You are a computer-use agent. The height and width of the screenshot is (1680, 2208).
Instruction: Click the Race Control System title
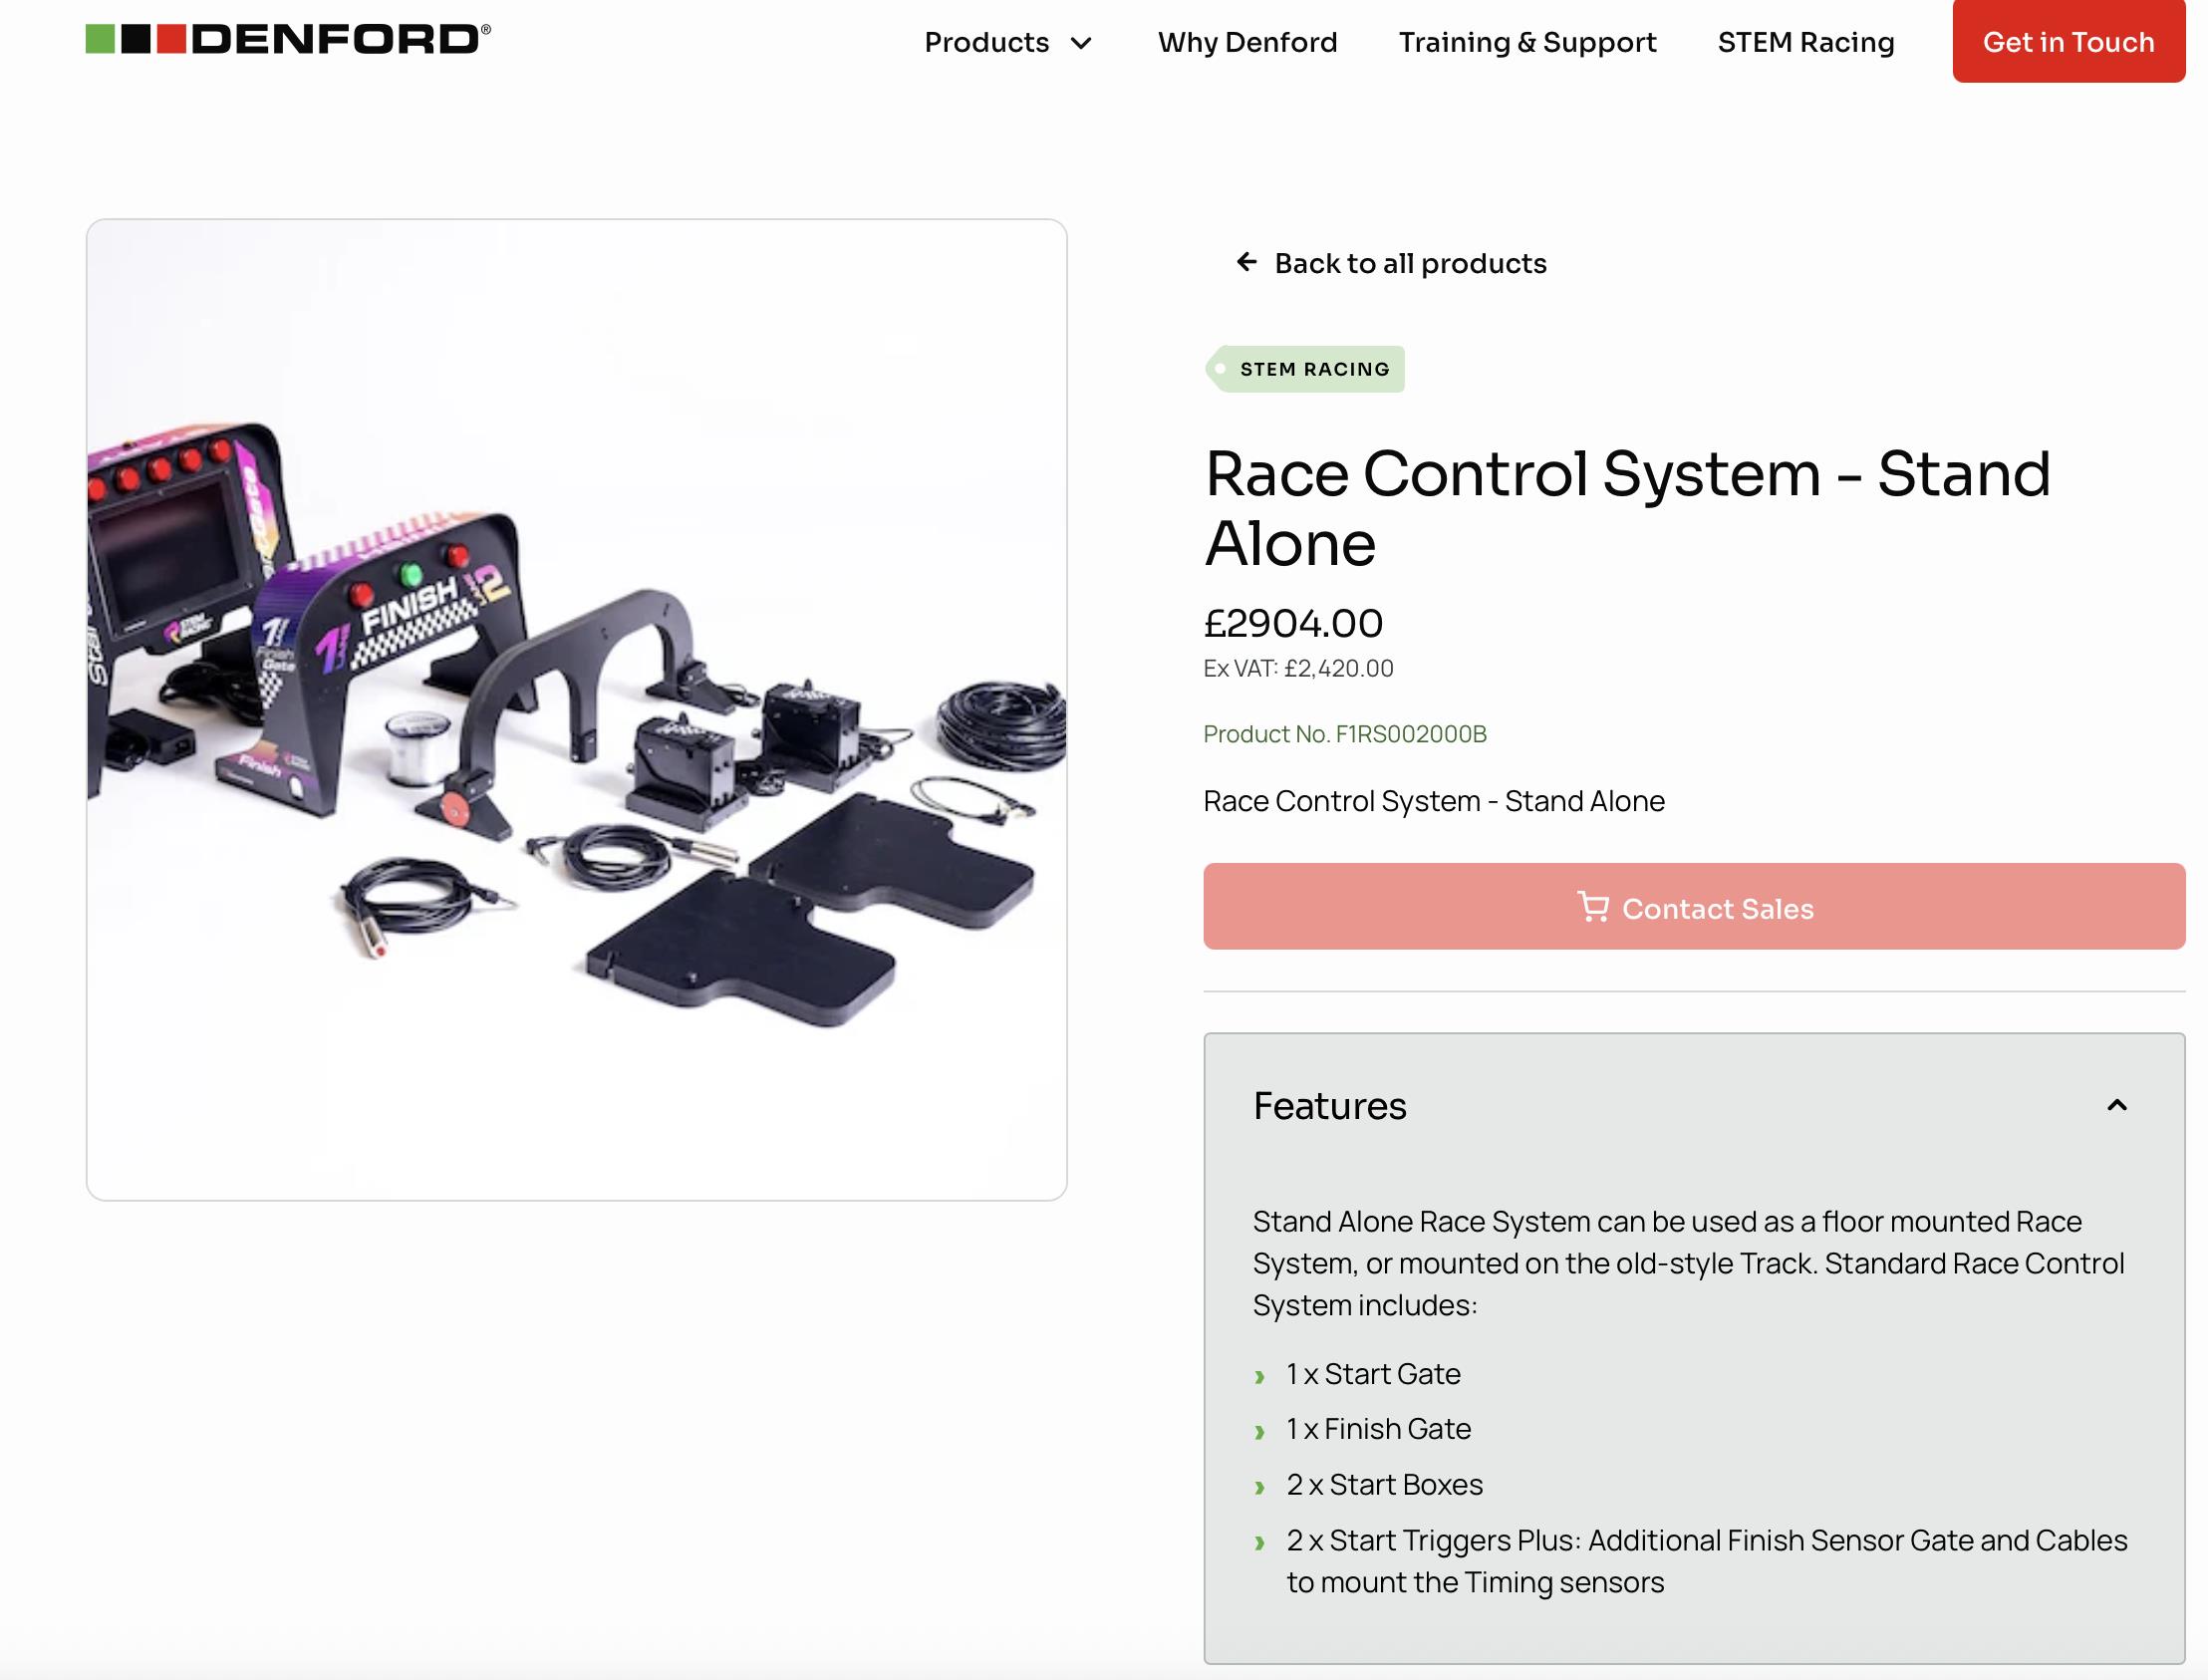click(1627, 508)
